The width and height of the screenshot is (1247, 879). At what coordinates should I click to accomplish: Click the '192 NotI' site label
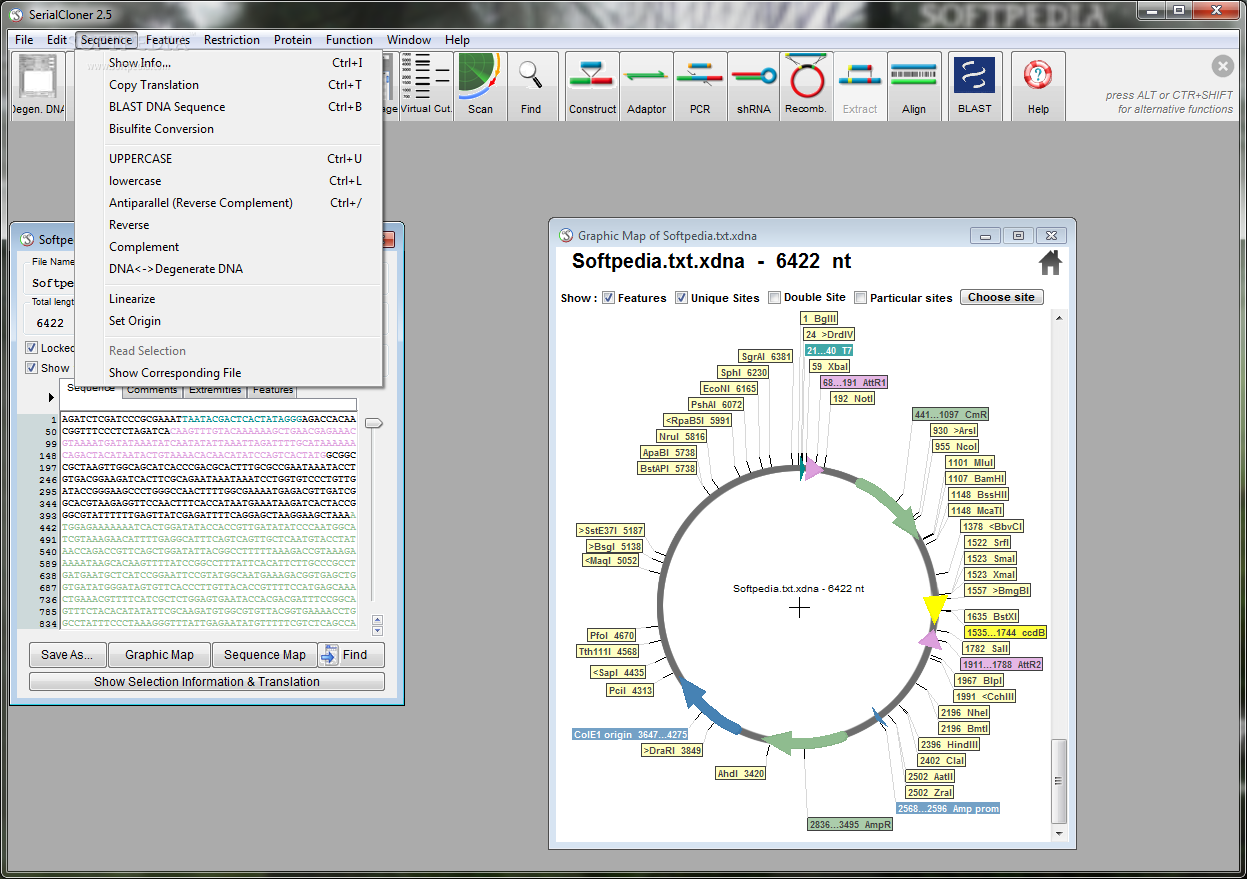click(x=852, y=398)
